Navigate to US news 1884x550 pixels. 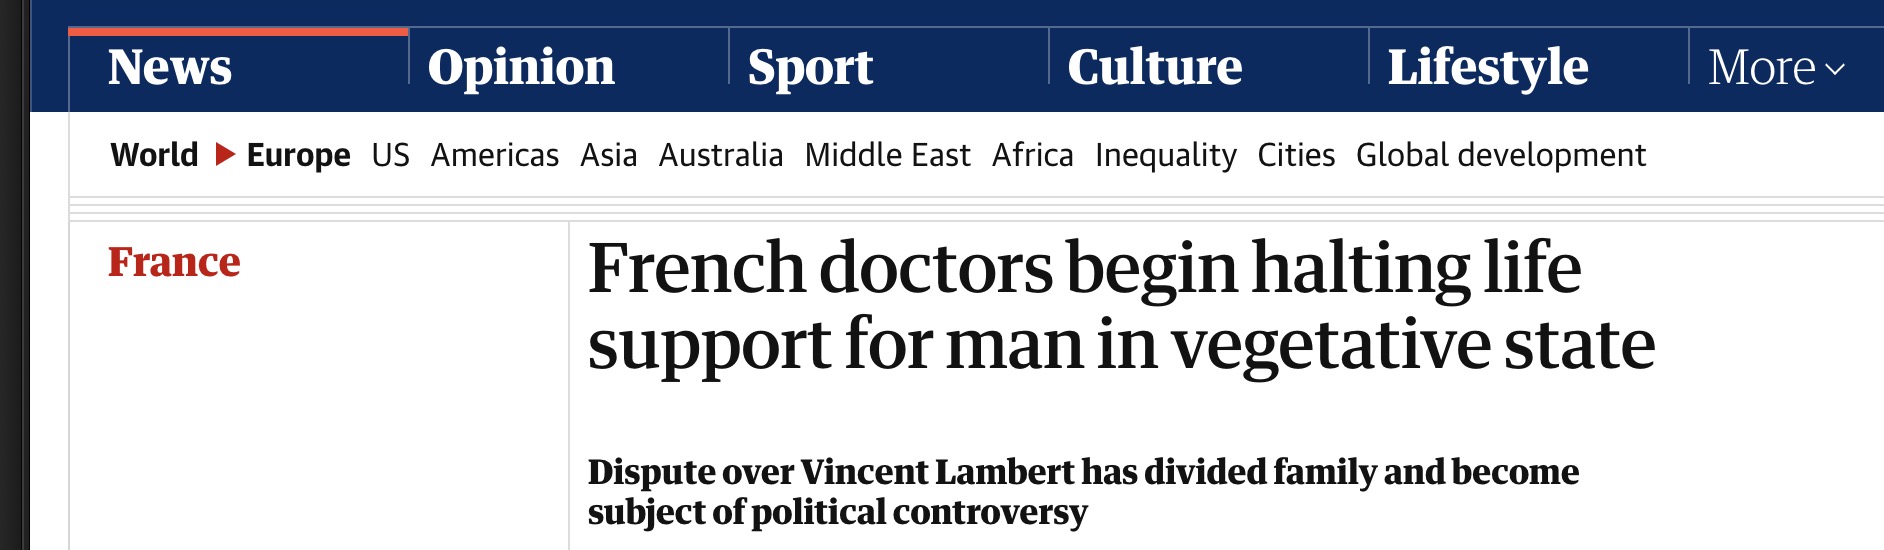[390, 155]
